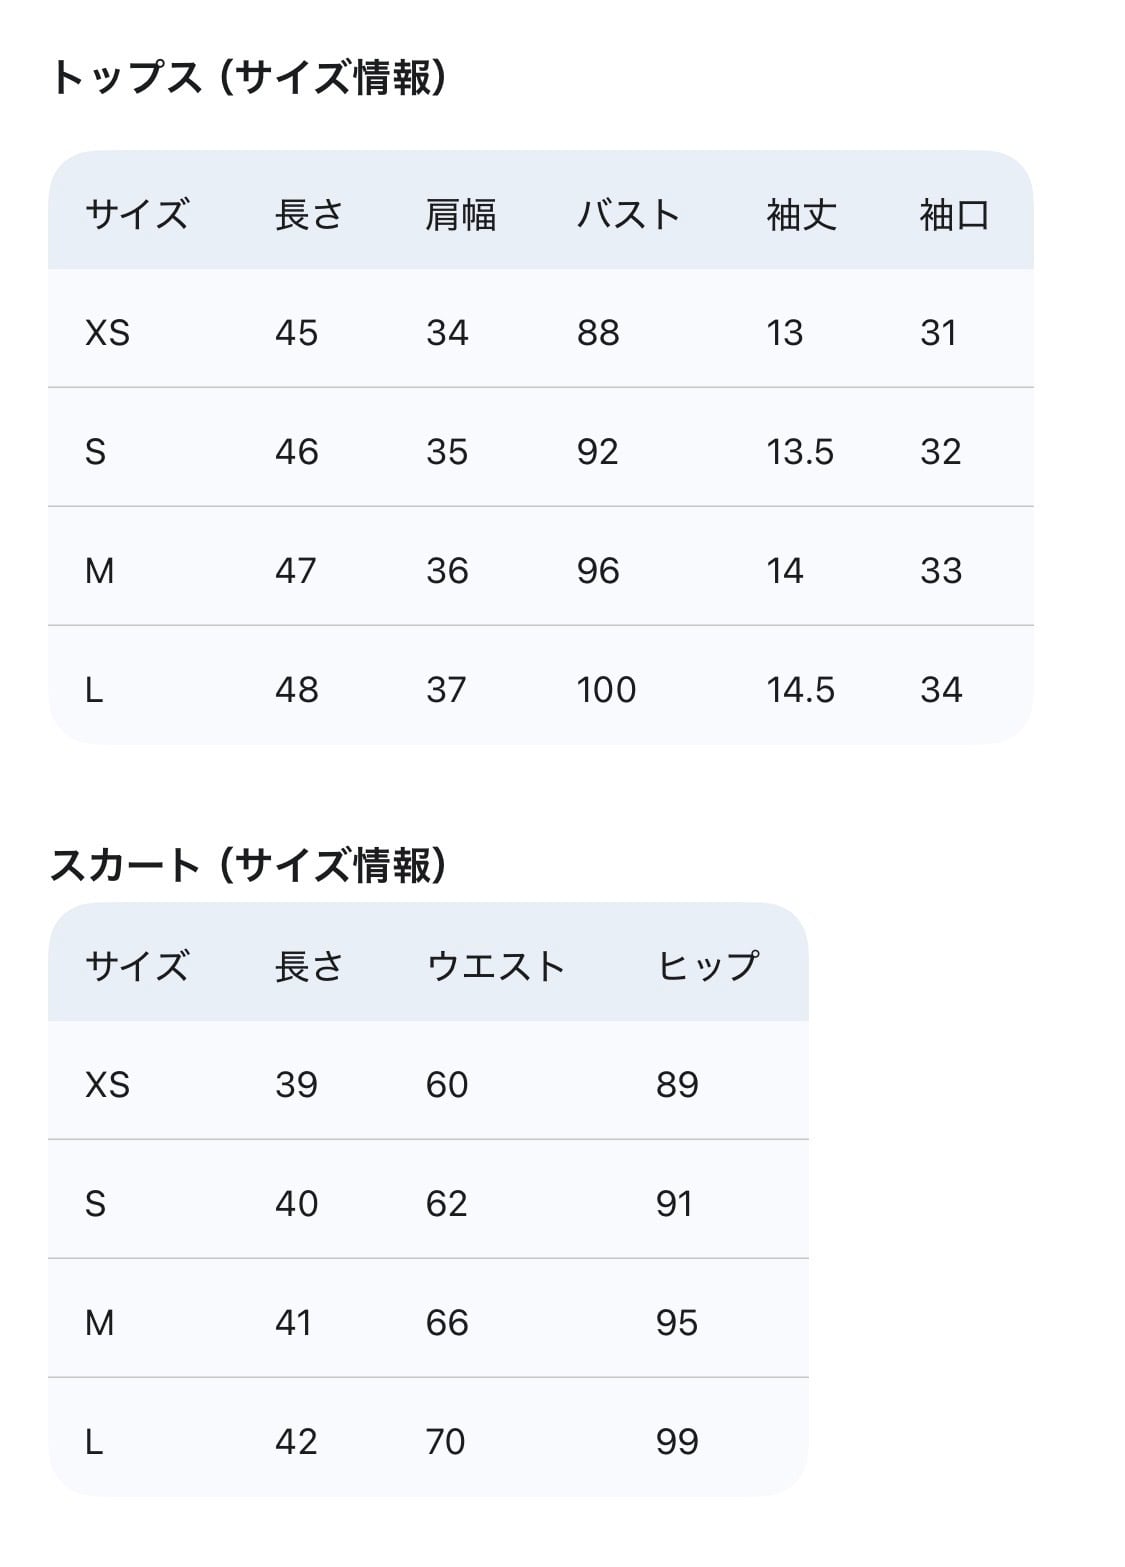Select the skirt hip value 89
The height and width of the screenshot is (1567, 1125).
click(x=677, y=1085)
